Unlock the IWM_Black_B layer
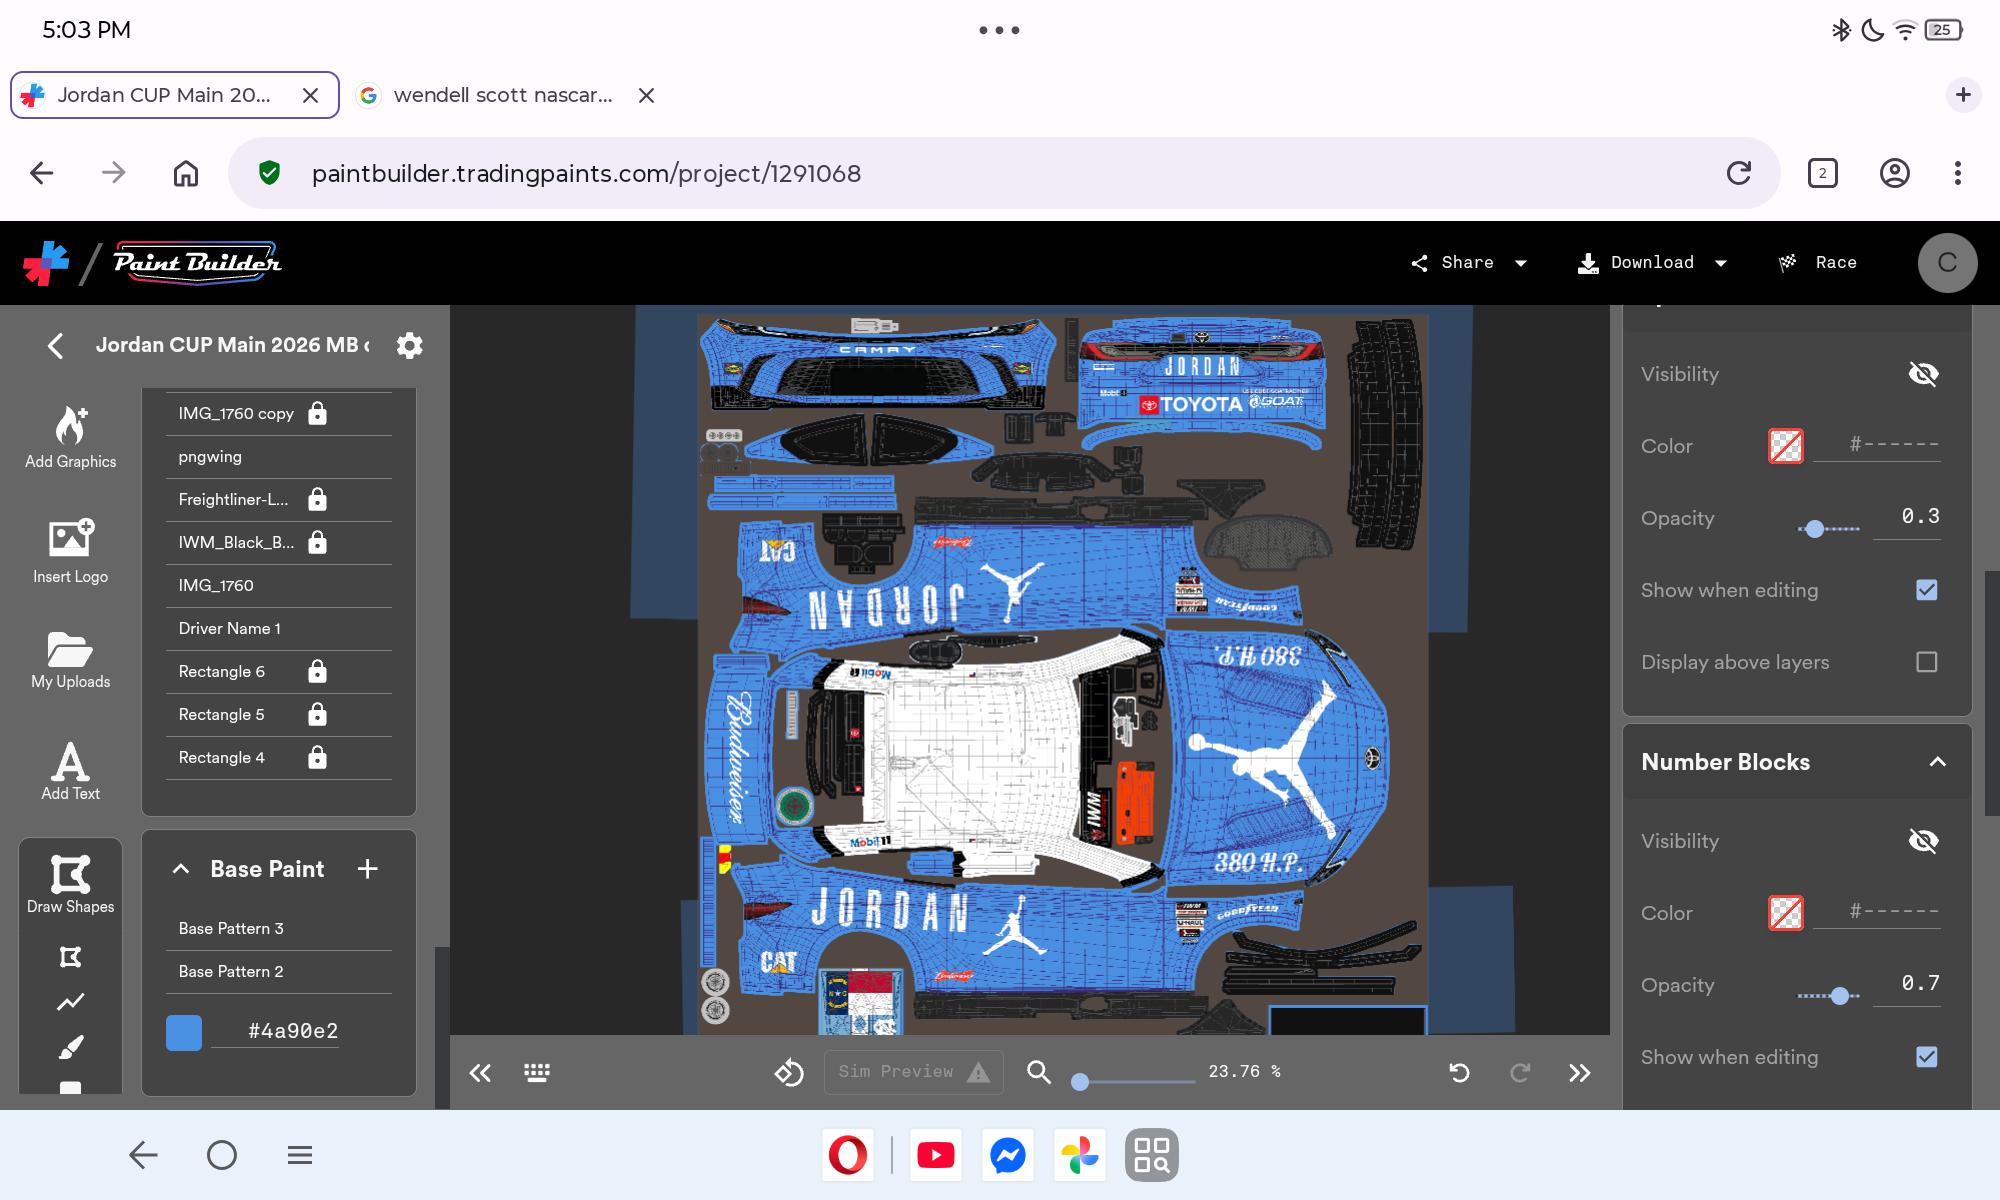Image resolution: width=2000 pixels, height=1200 pixels. 318,542
